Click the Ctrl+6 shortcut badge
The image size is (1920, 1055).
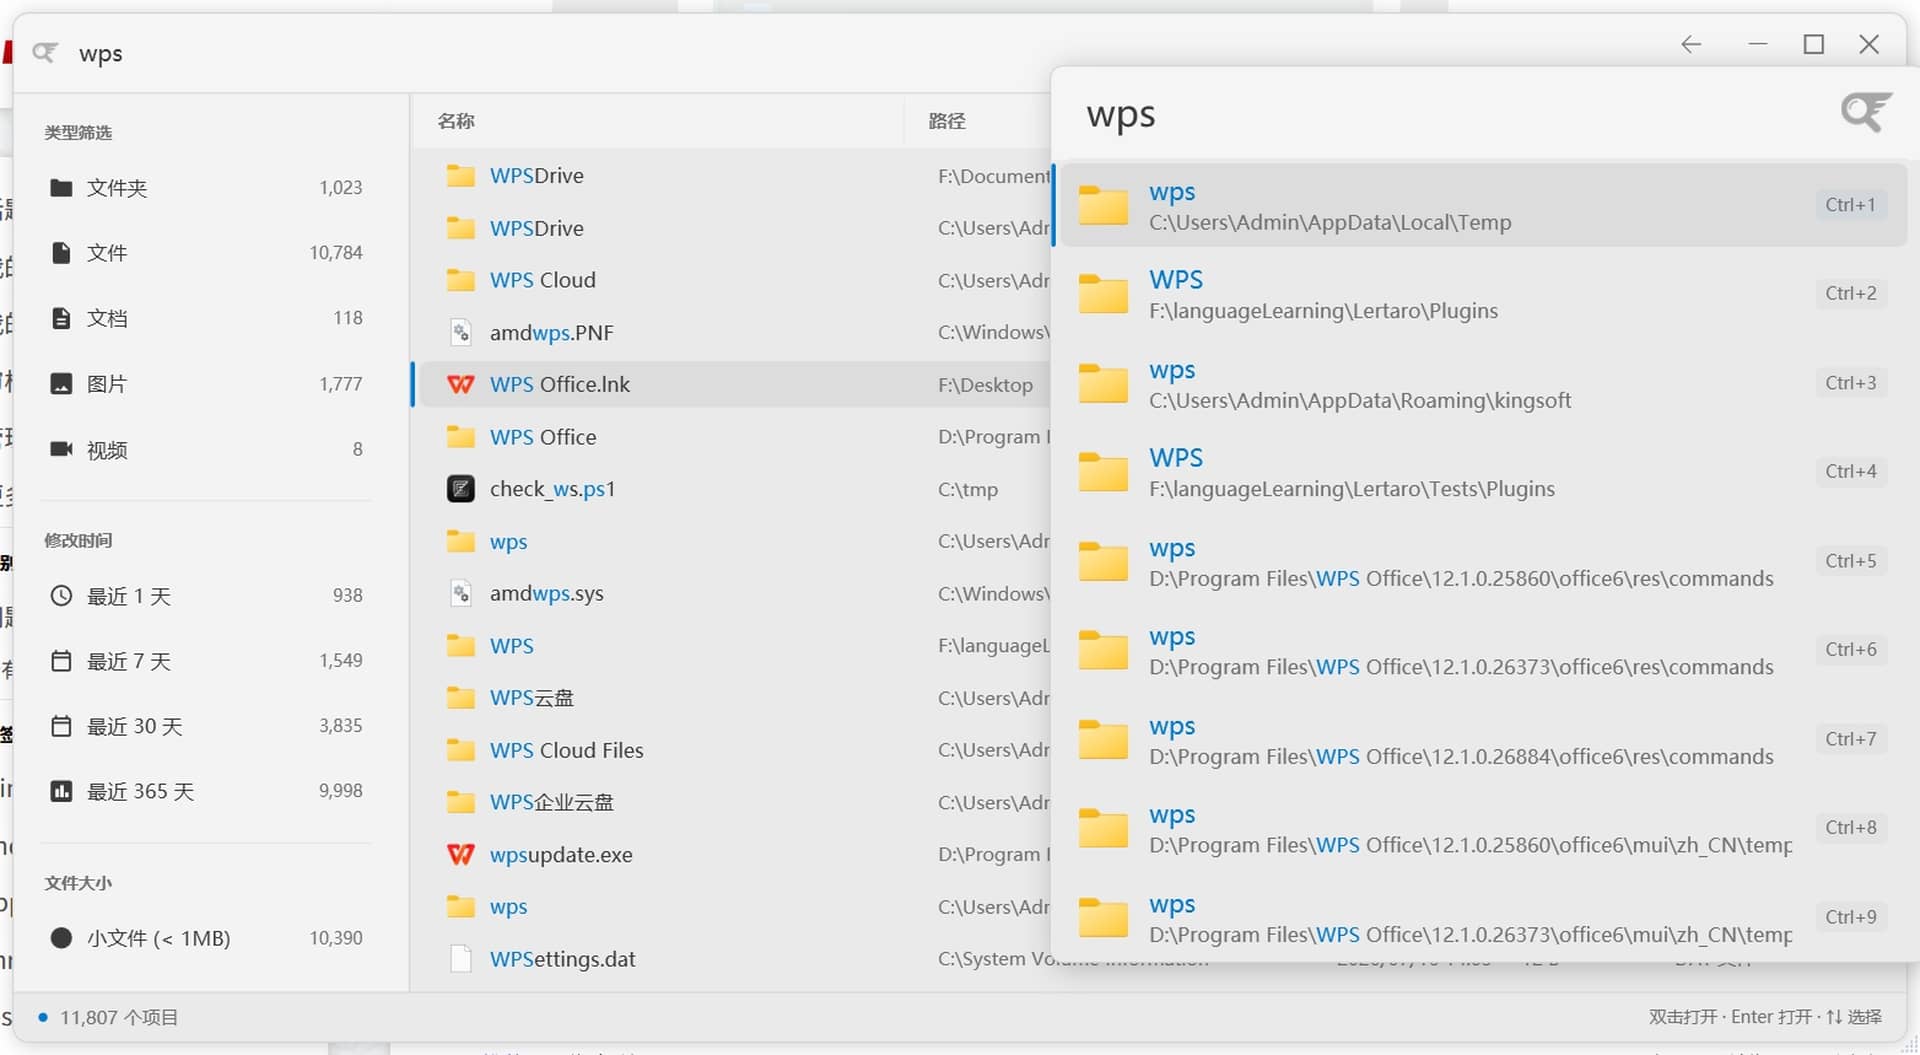[1850, 650]
